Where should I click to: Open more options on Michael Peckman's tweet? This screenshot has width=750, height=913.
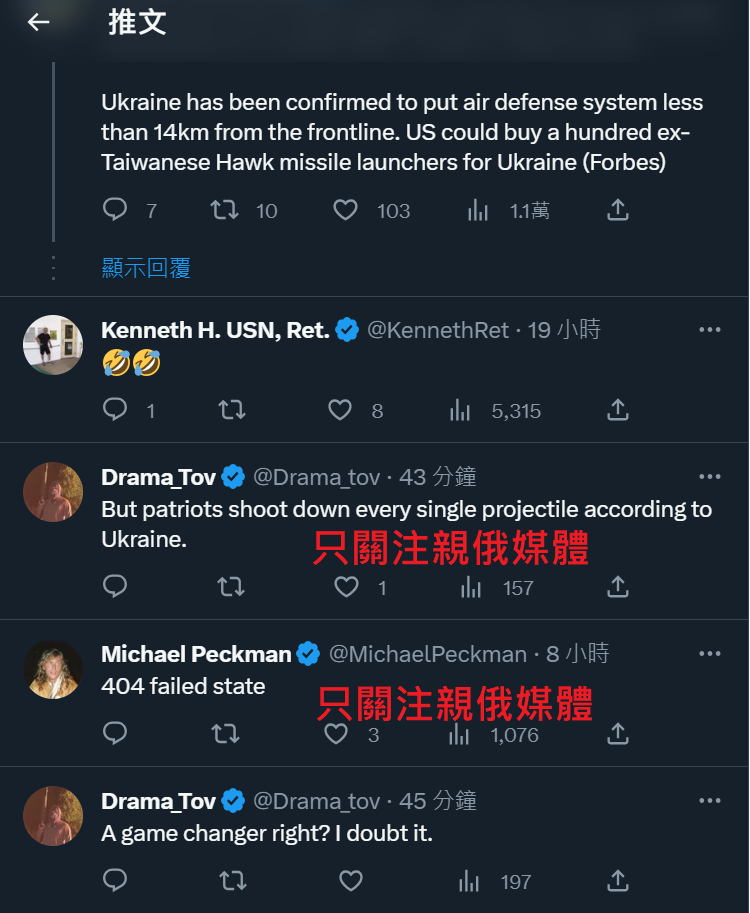coord(710,654)
